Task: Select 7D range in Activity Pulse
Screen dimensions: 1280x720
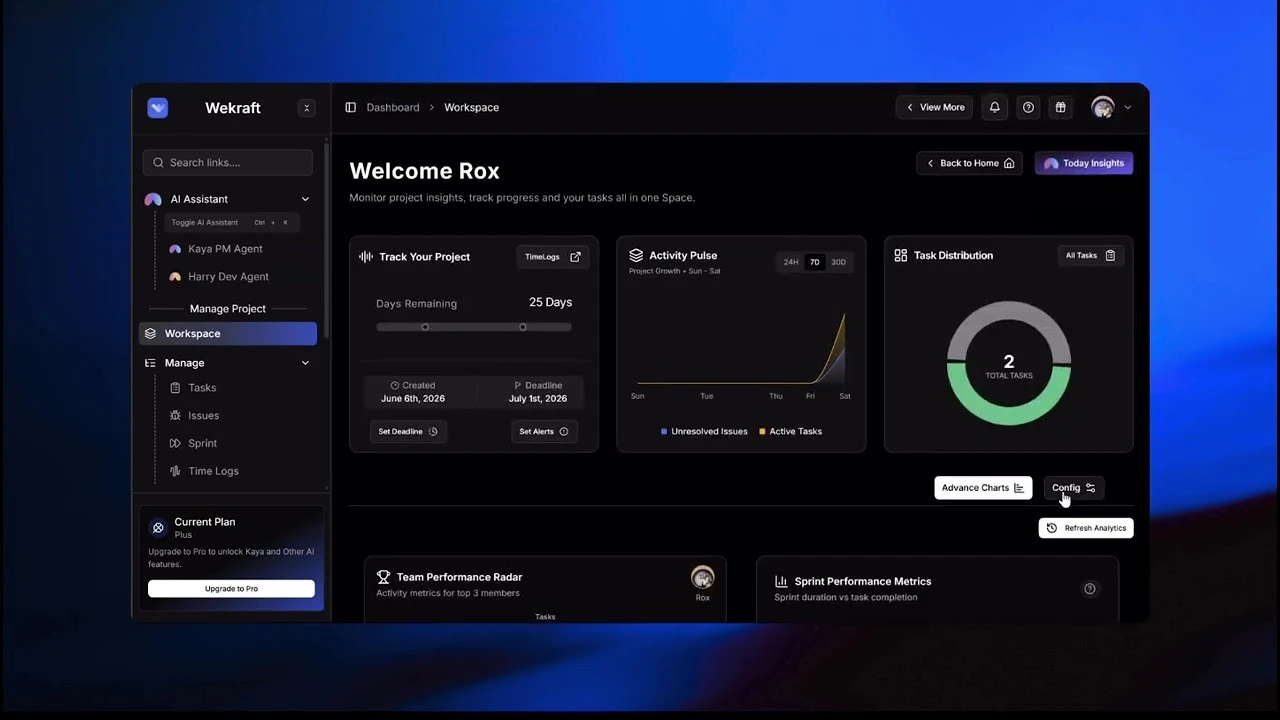Action: [814, 263]
